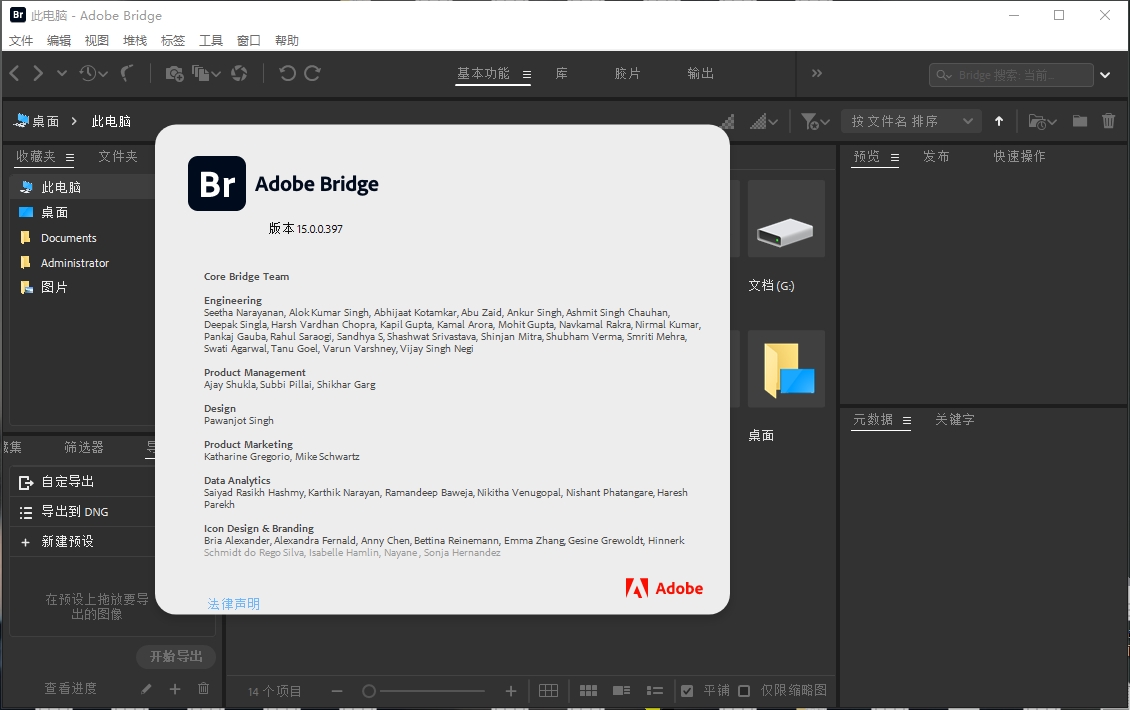This screenshot has height=710, width=1130.
Task: Enable the 仅限缩略图 checkbox
Action: [x=743, y=691]
